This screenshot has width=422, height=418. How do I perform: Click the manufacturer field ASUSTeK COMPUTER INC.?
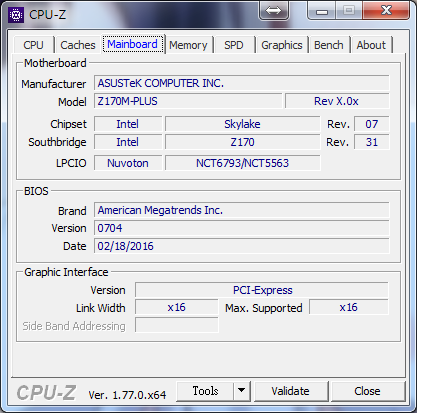tap(242, 83)
